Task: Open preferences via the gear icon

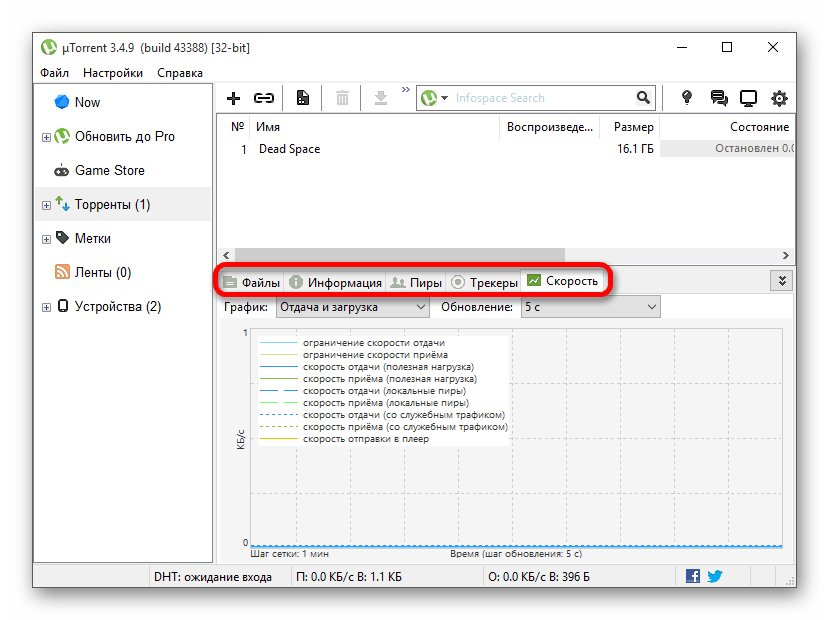Action: tap(779, 98)
